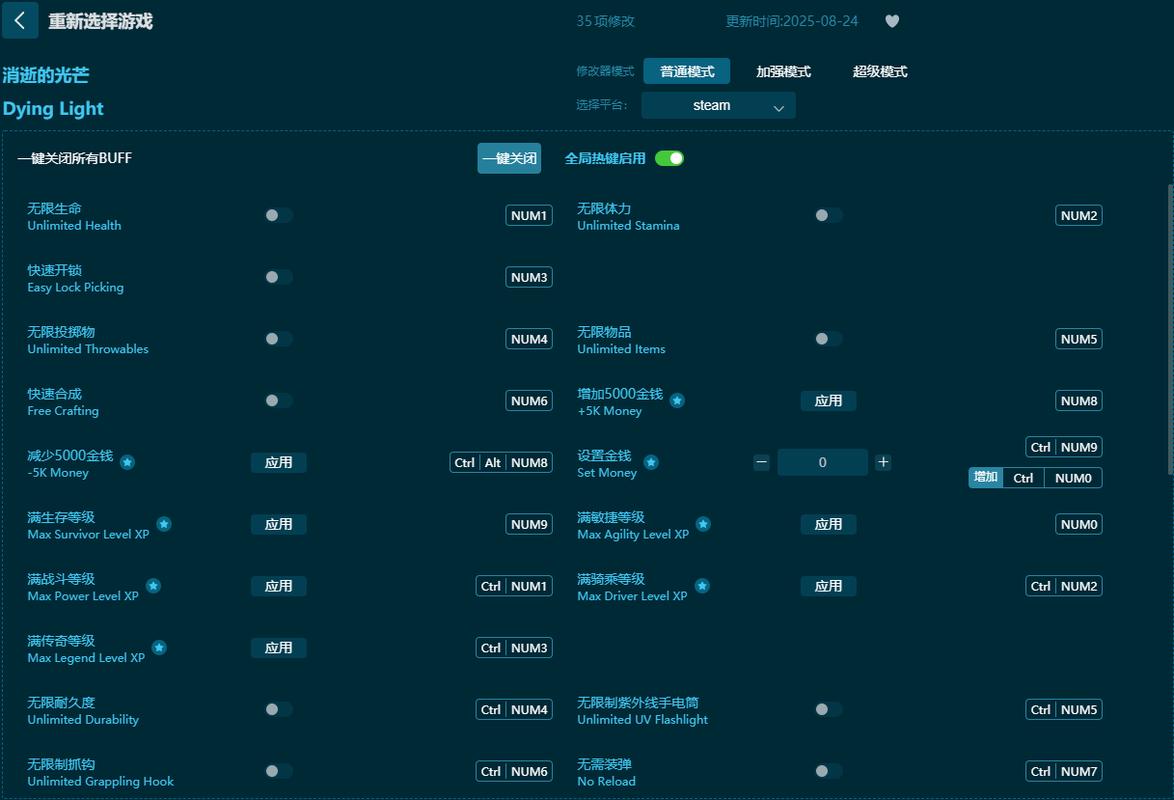
Task: Enable Unlimited Health toggle
Action: tap(279, 216)
